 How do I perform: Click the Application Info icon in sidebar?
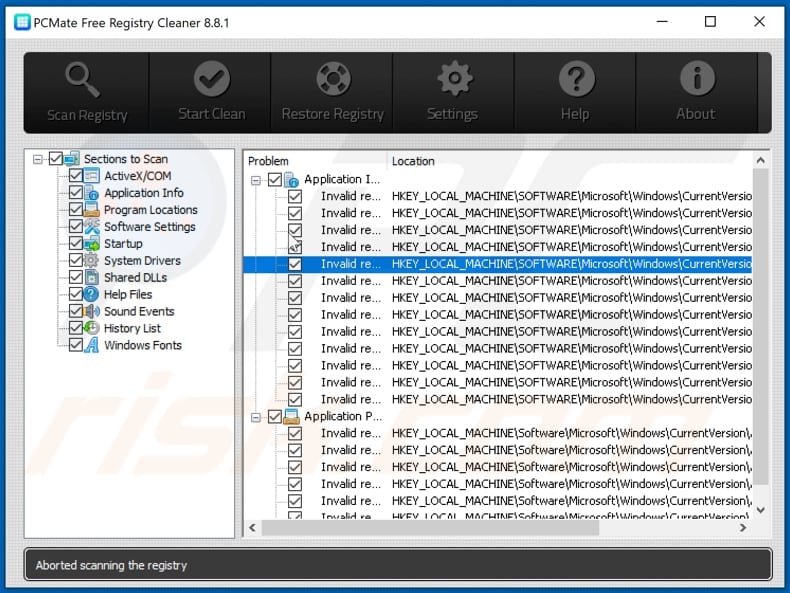pyautogui.click(x=92, y=193)
